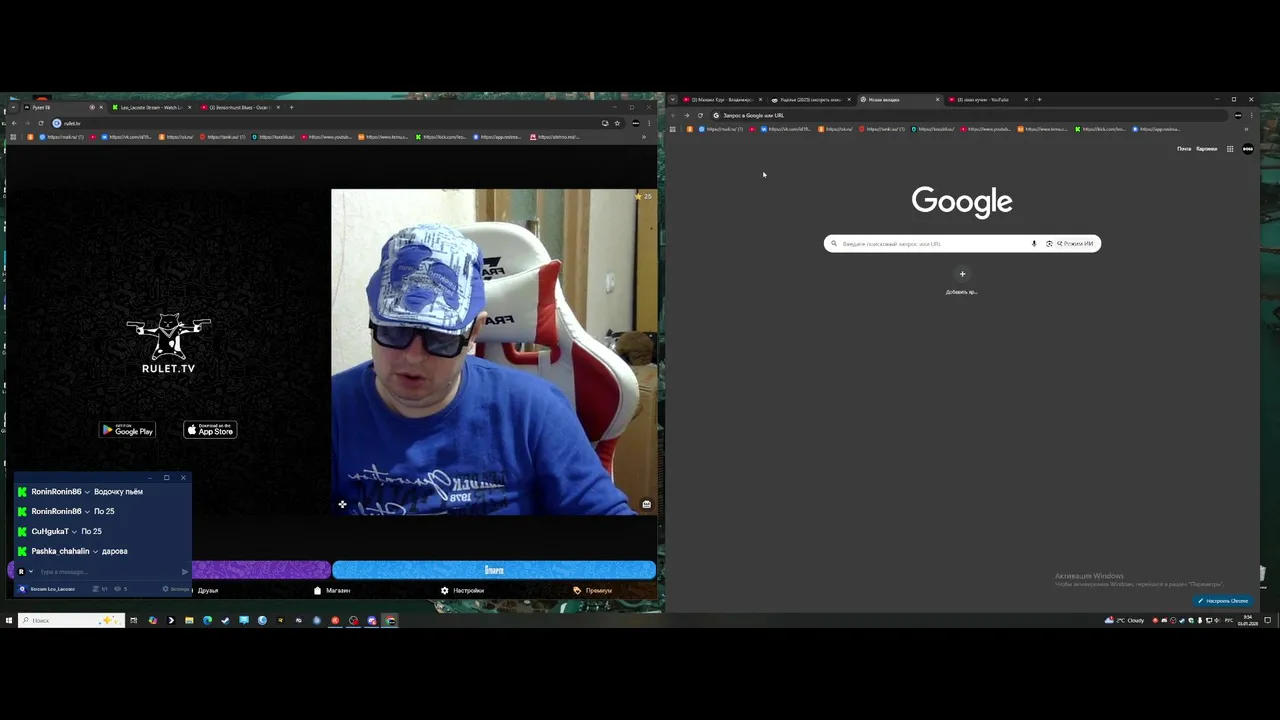Send the chat message with arrow icon

click(184, 572)
